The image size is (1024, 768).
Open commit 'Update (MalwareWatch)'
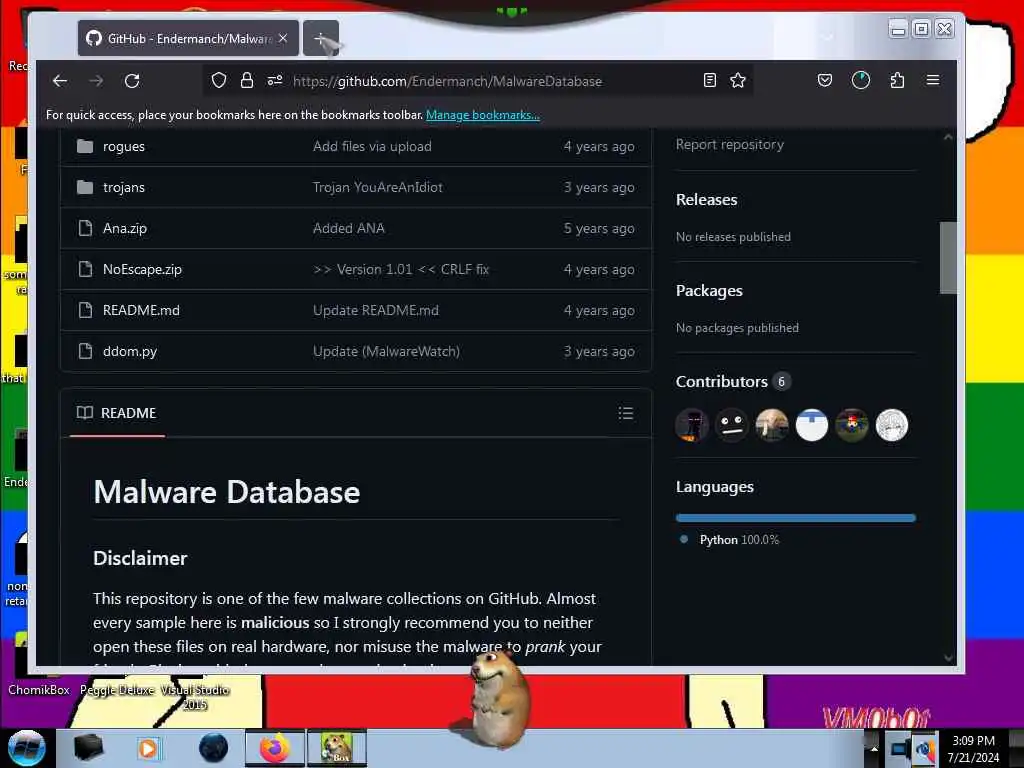(x=386, y=351)
